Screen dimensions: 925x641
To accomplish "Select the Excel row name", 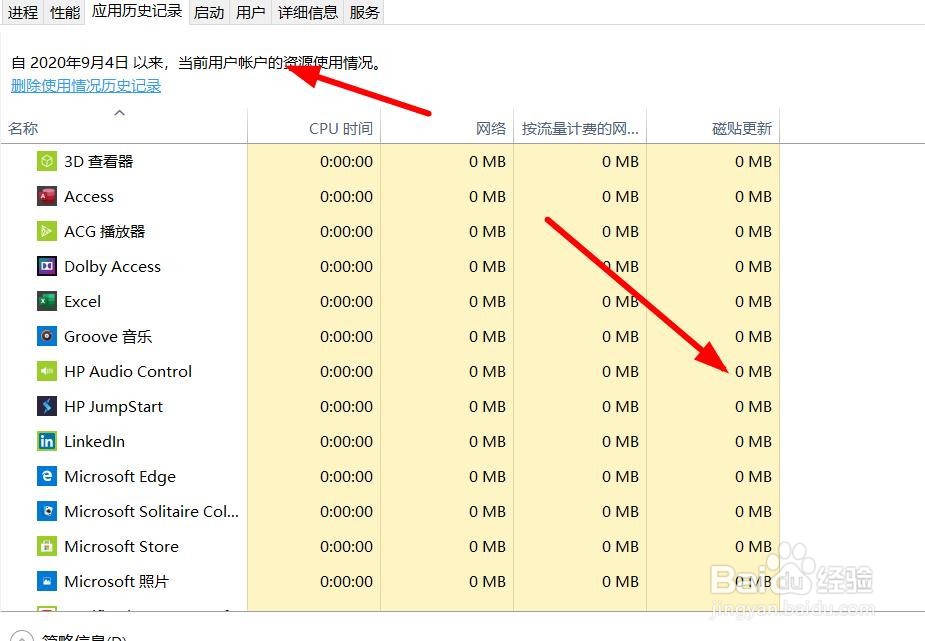I will pos(83,301).
